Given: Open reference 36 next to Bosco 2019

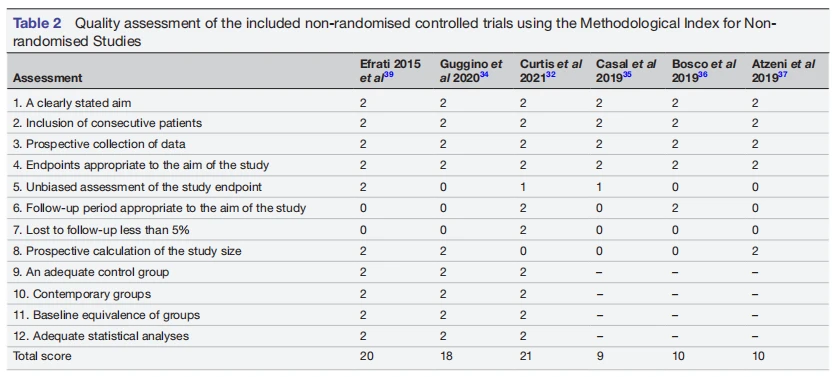Looking at the screenshot, I should click(702, 74).
